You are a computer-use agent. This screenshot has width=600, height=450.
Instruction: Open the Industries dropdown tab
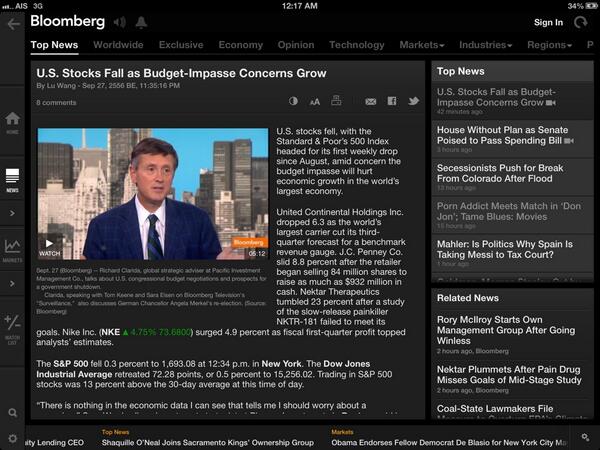pos(485,45)
